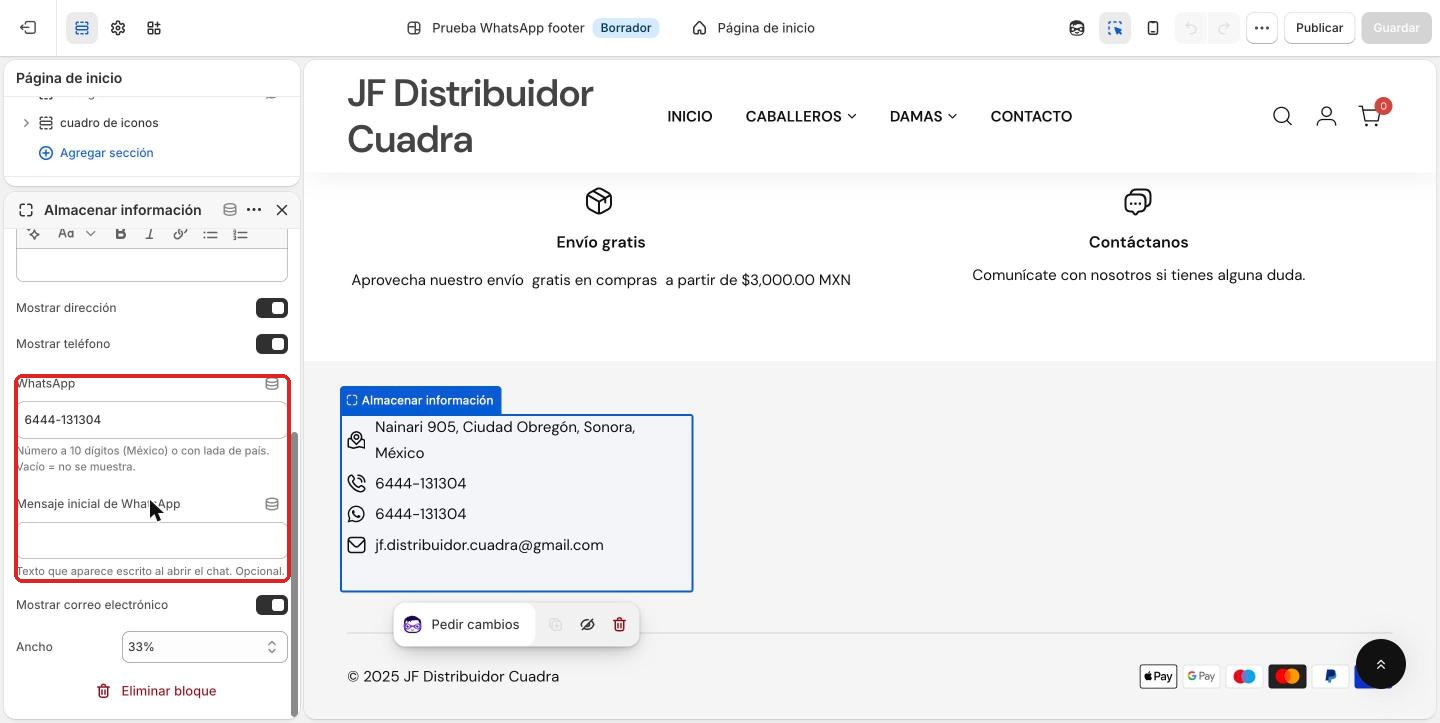The image size is (1440, 723).
Task: Turn off the 'Mostrar teléfono' switch
Action: click(272, 344)
